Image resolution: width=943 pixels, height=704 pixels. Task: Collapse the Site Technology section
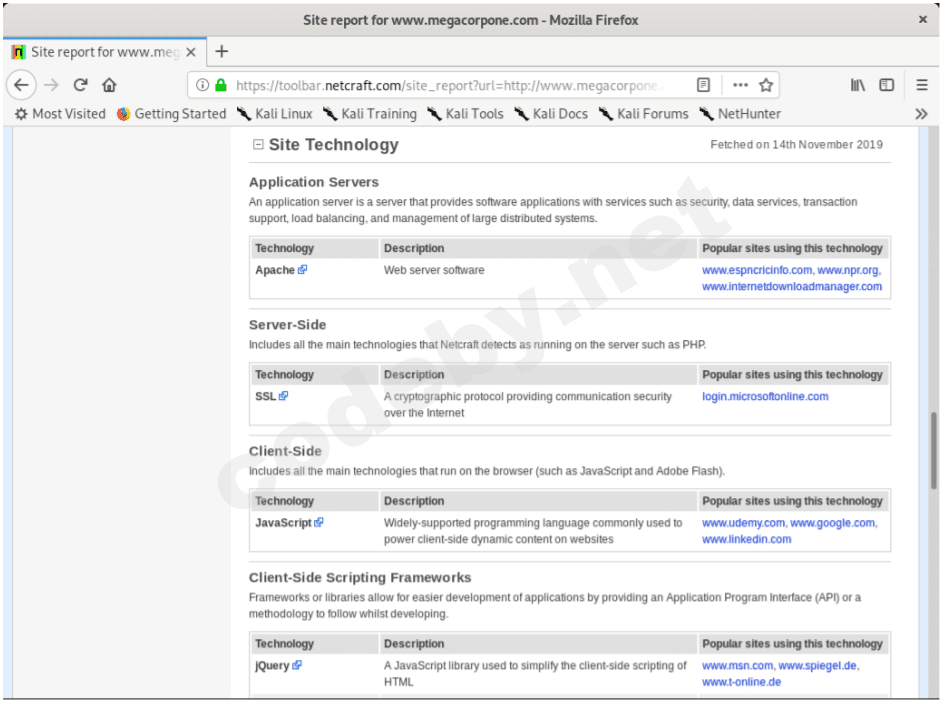coord(258,144)
